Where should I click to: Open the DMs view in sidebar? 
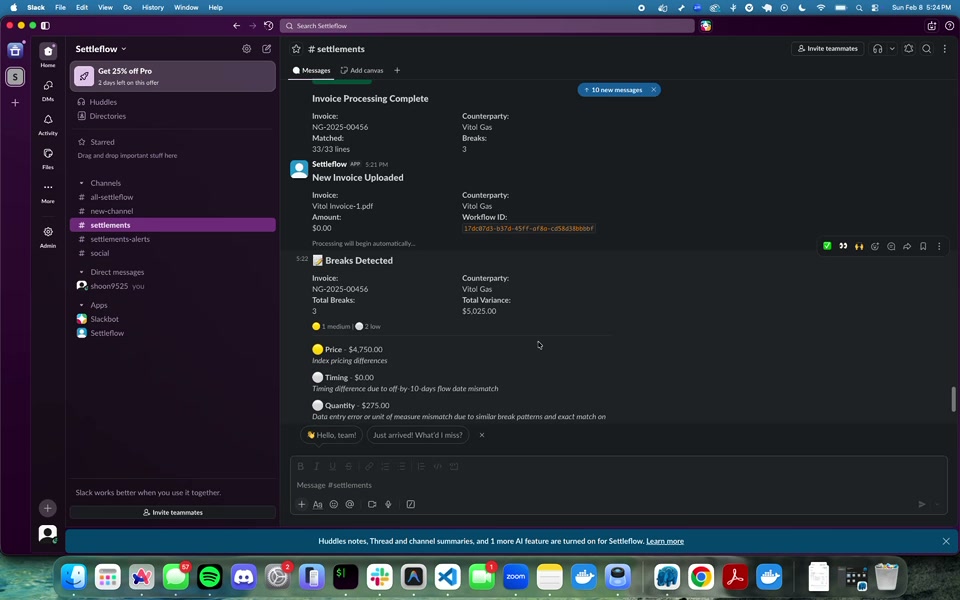click(48, 87)
